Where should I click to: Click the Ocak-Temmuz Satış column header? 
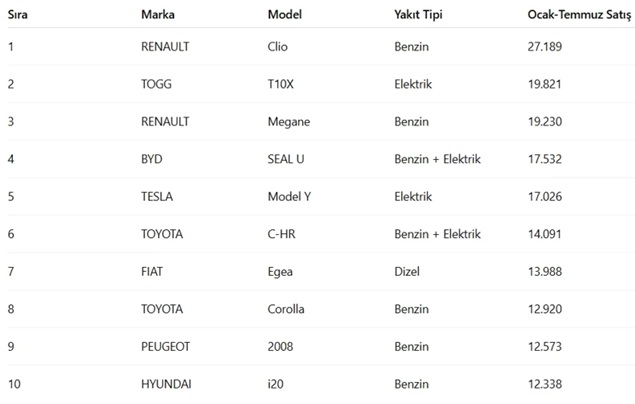579,15
